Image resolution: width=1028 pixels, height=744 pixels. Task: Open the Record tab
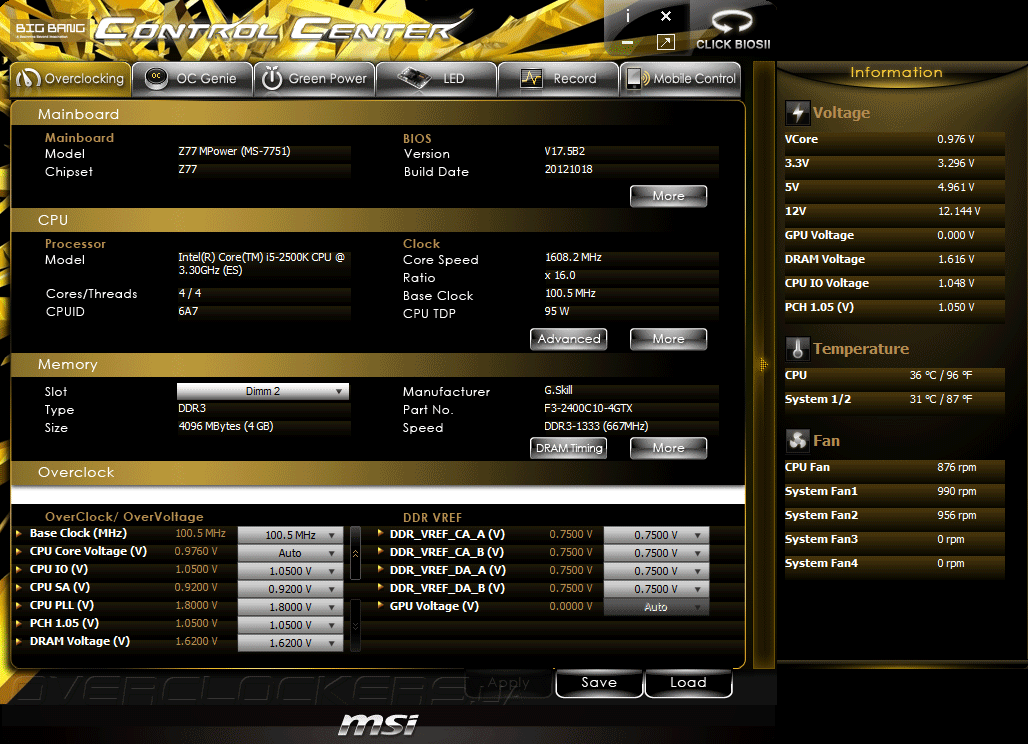558,79
